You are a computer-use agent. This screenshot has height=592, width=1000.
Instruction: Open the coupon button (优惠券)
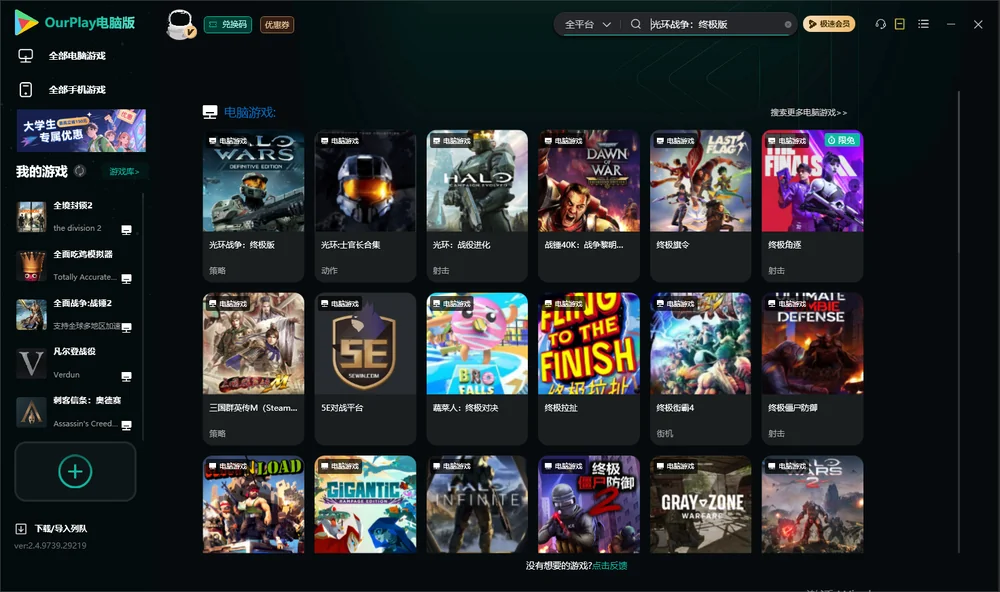click(x=277, y=24)
